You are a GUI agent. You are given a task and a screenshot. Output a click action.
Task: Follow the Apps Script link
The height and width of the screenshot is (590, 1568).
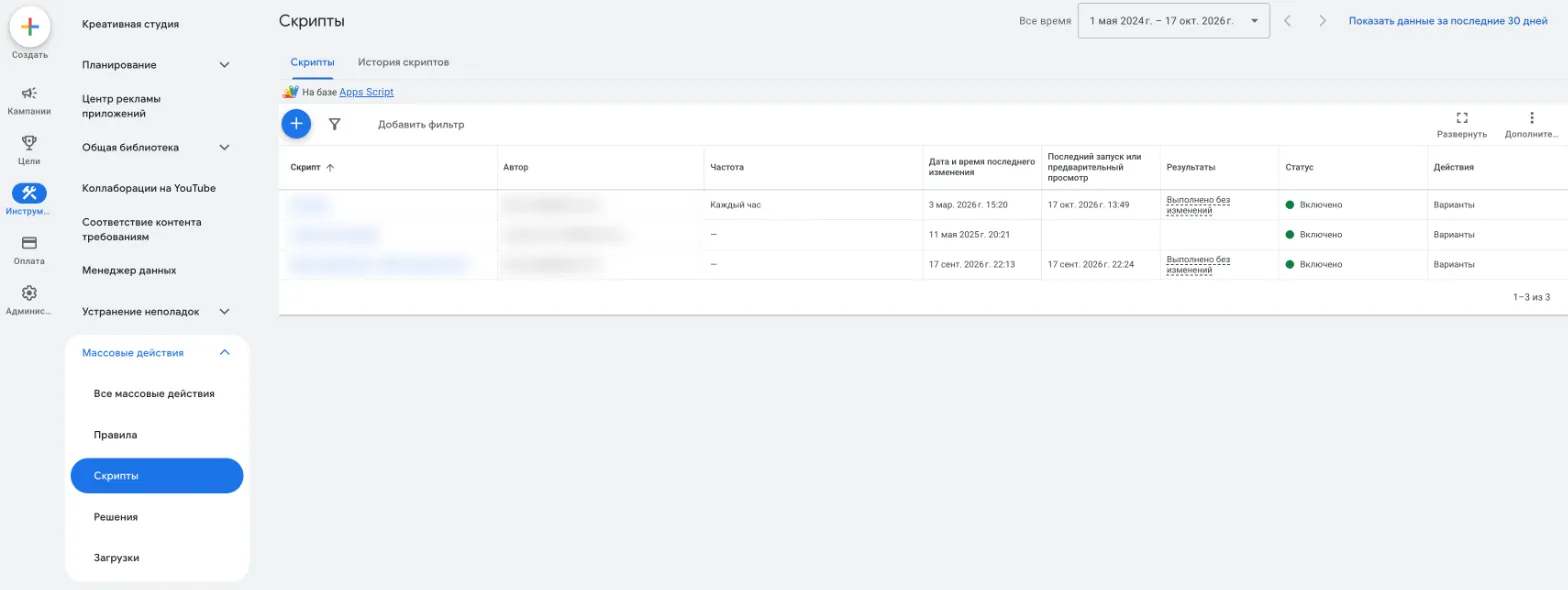pos(366,92)
